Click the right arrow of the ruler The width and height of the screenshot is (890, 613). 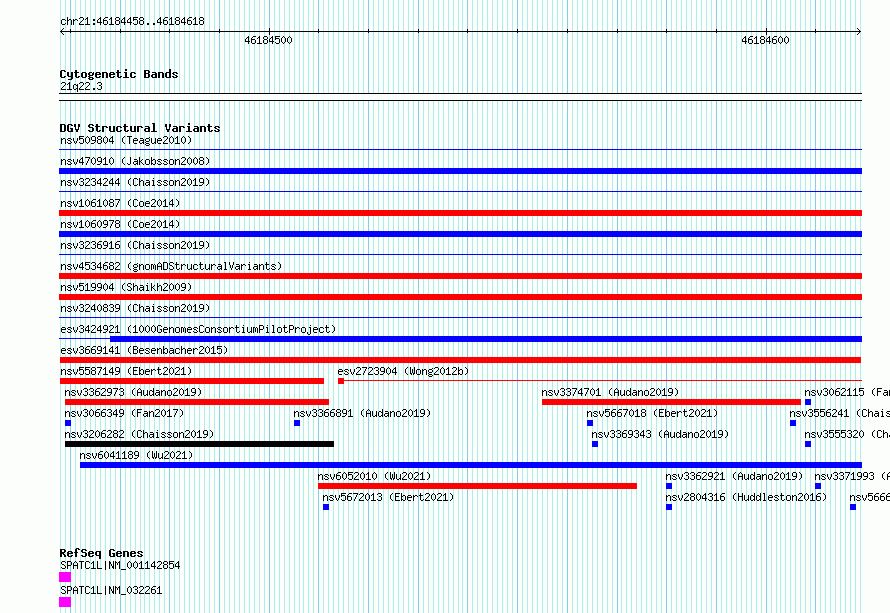[859, 31]
